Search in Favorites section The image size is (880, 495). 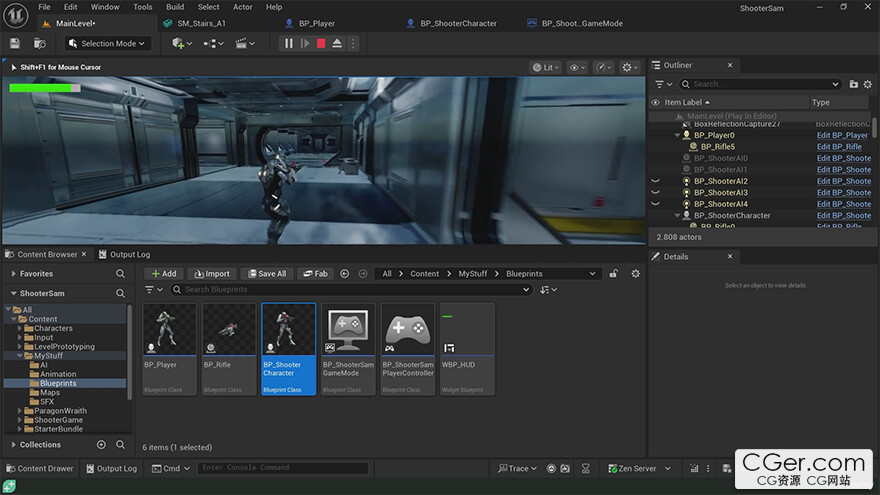tap(120, 273)
